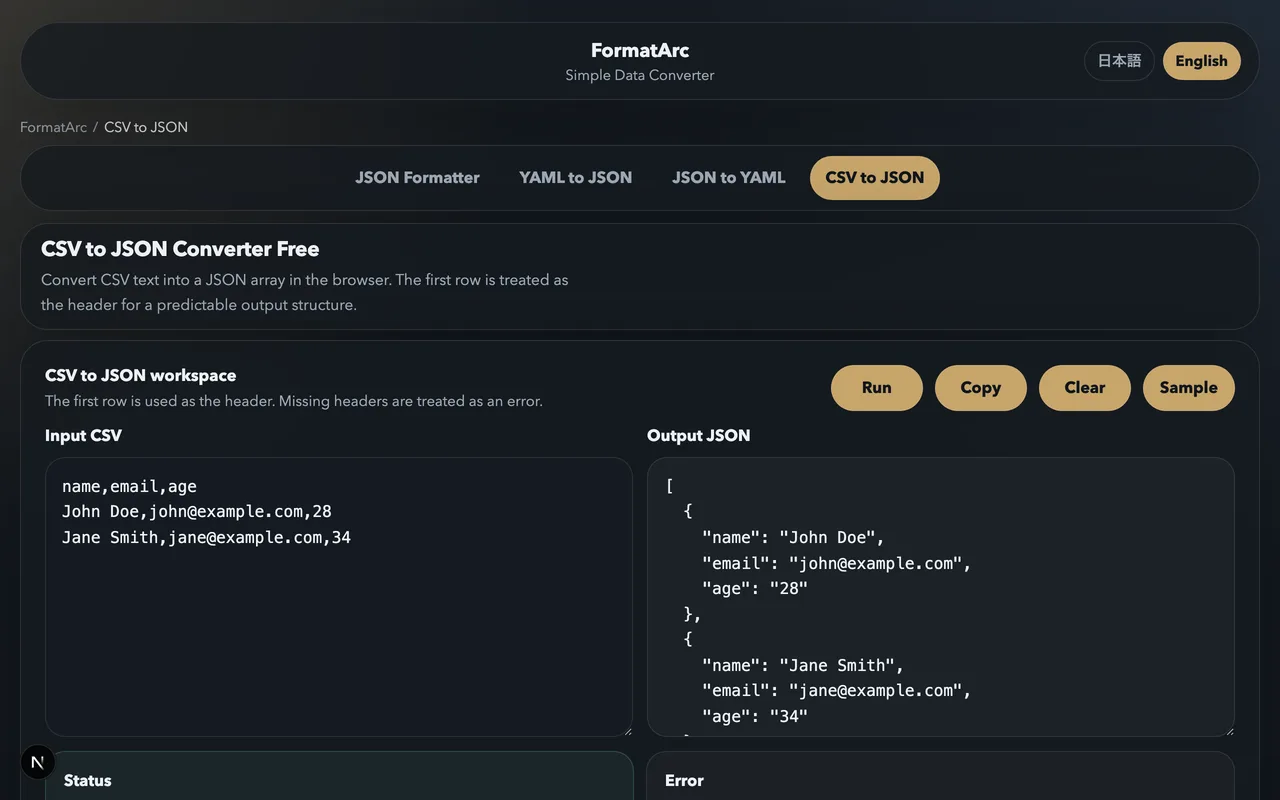
Task: Open the Next.js dev tools badge
Action: pos(37,761)
